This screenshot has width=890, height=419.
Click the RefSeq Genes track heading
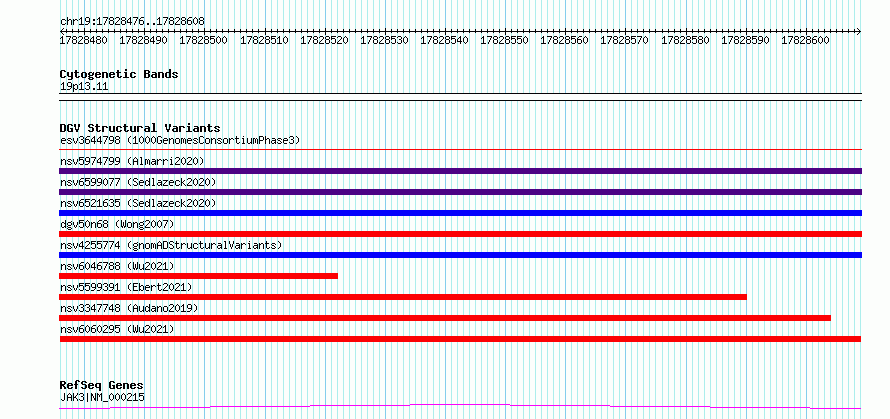[x=102, y=386]
